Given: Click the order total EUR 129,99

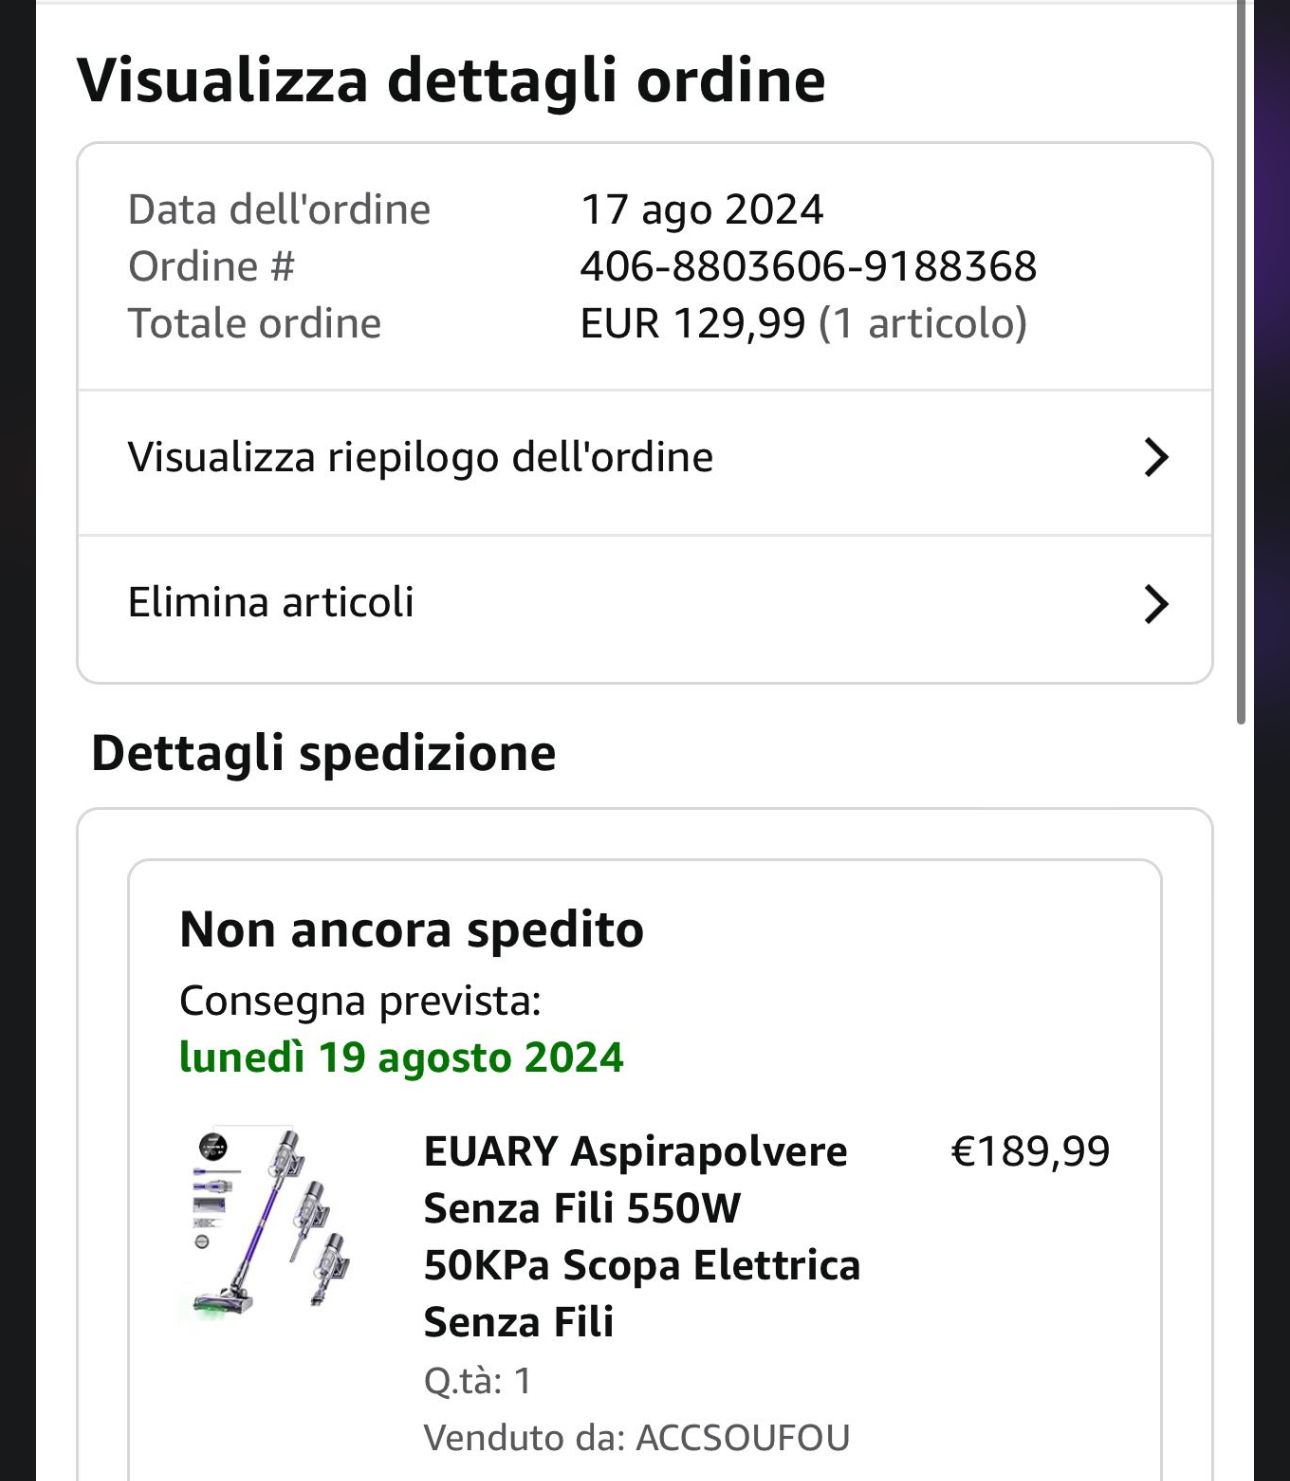Looking at the screenshot, I should coord(692,323).
